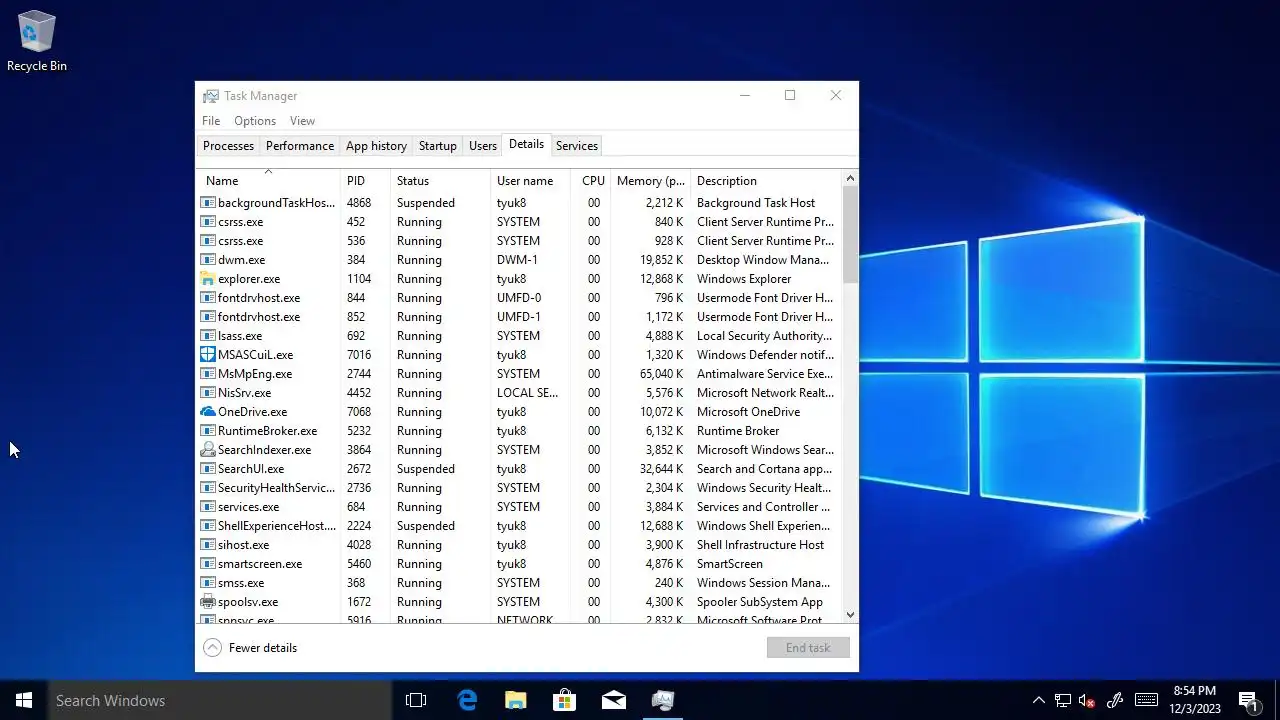Viewport: 1280px width, 720px height.
Task: Select the RuntimeBroker.exe process
Action: 519,431
